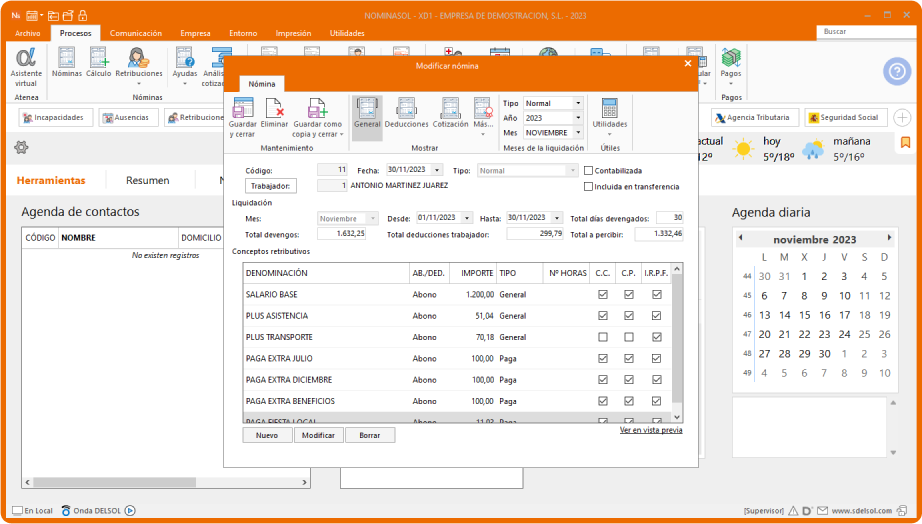
Task: Click the settings gear icon on desktop panel
Action: point(21,147)
